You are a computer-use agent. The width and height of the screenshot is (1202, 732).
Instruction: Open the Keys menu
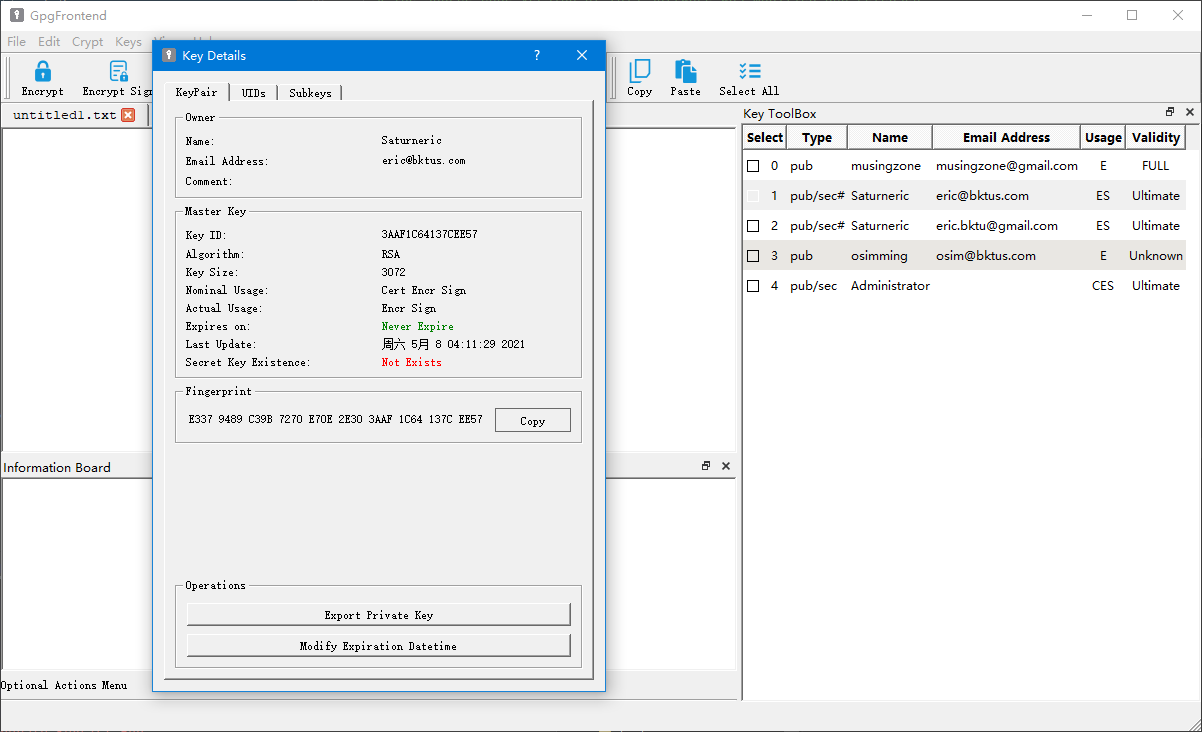(x=128, y=42)
